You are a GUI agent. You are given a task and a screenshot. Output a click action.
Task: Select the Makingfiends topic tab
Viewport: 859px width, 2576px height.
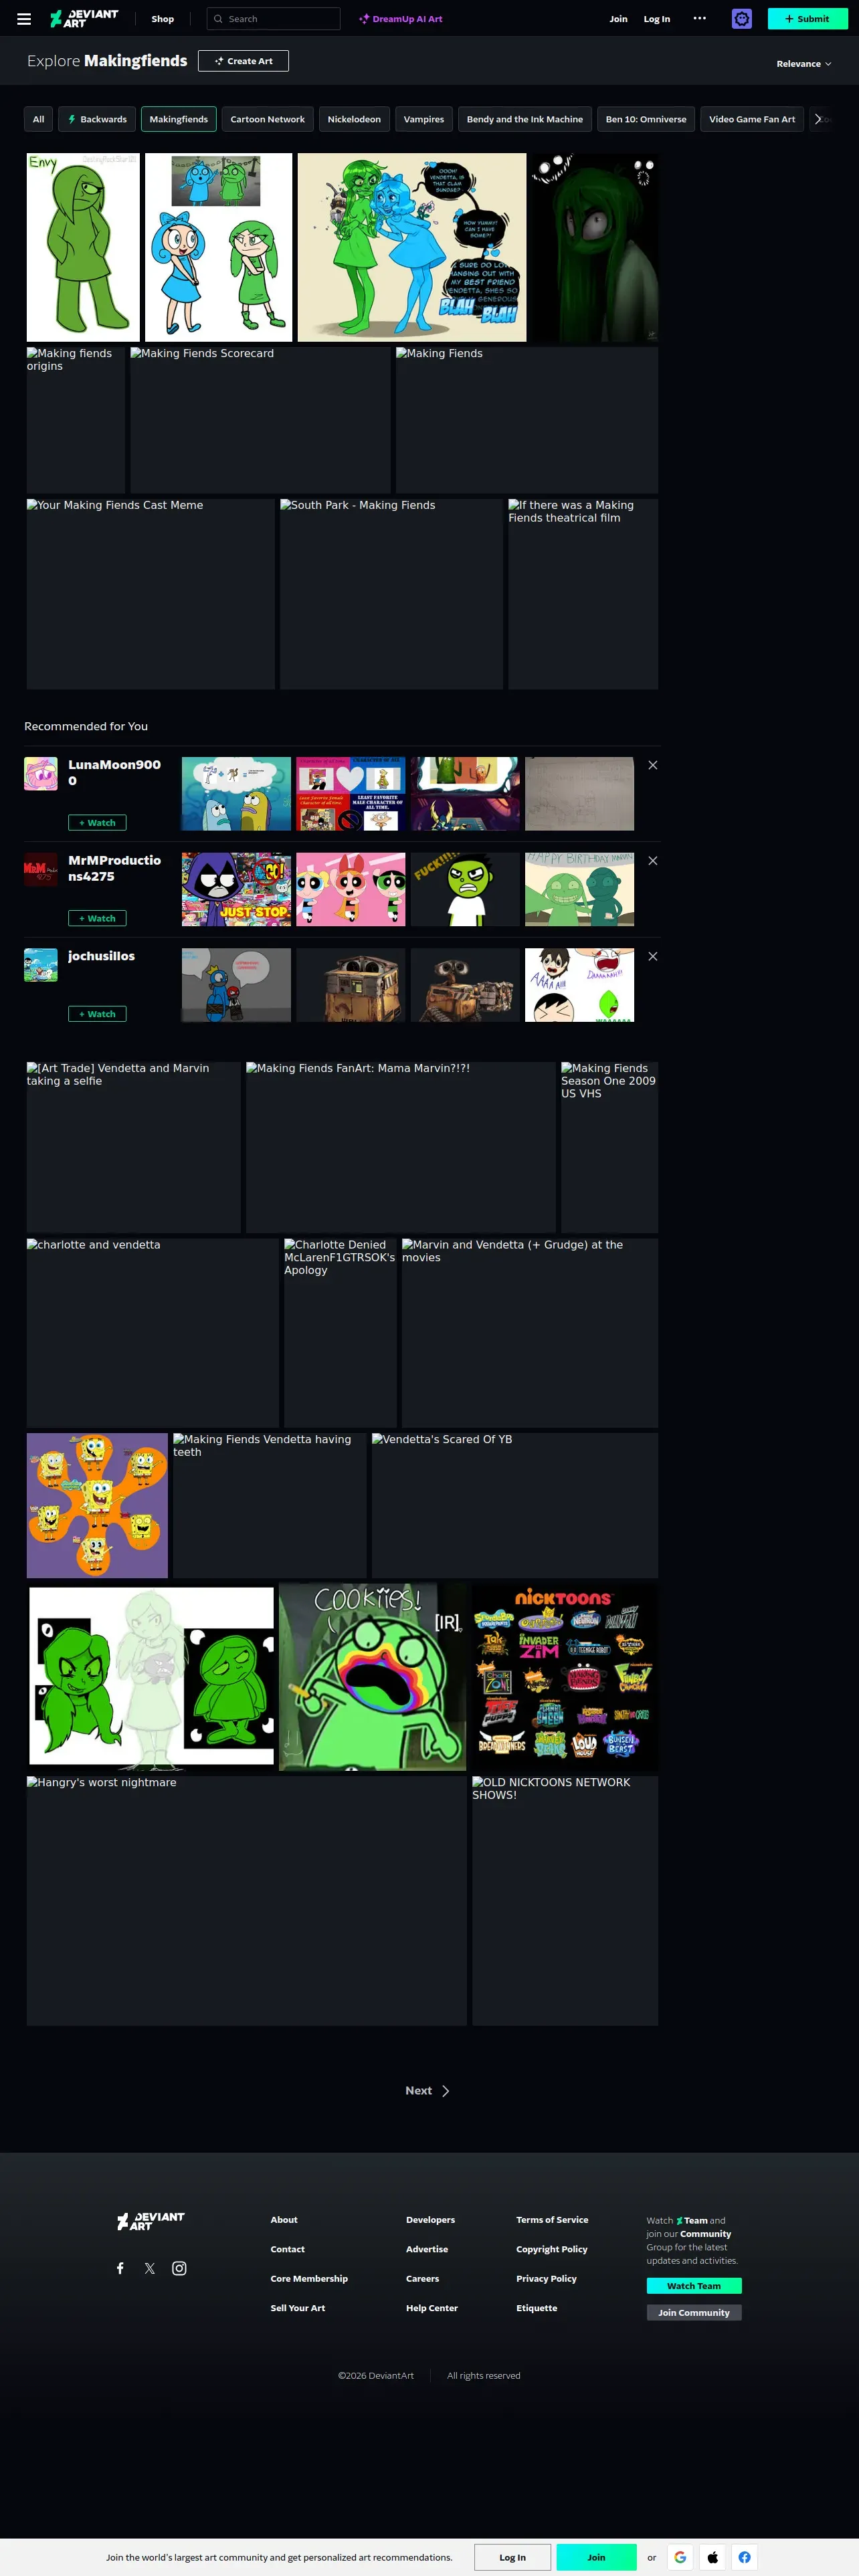coord(179,119)
